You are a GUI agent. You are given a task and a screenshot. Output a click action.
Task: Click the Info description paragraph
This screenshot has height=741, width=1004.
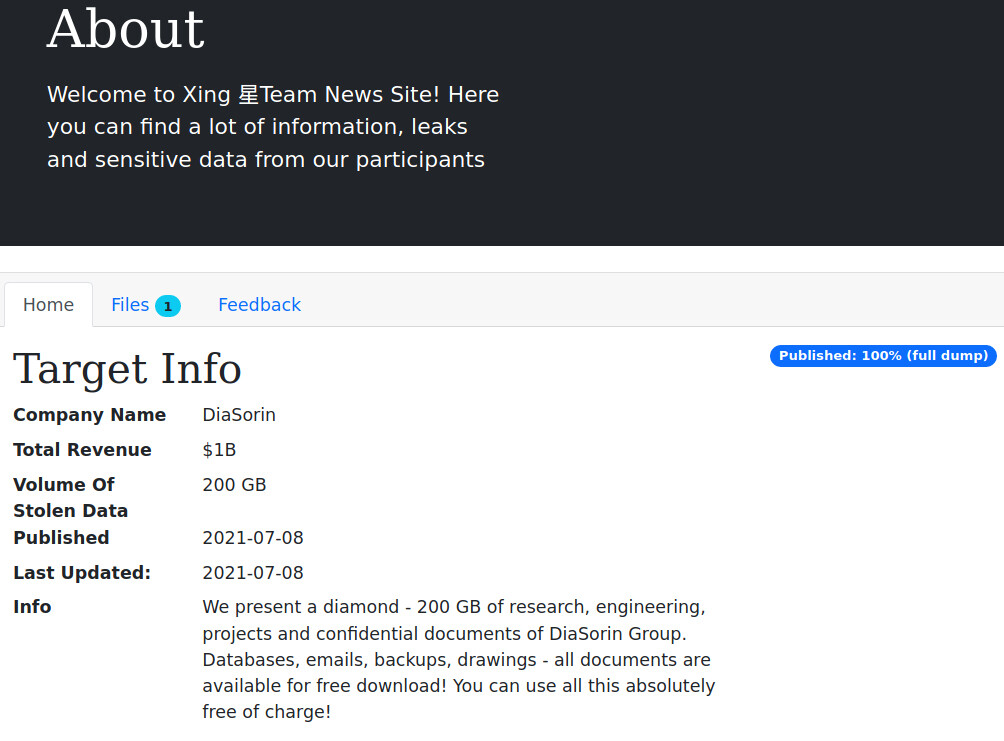458,659
